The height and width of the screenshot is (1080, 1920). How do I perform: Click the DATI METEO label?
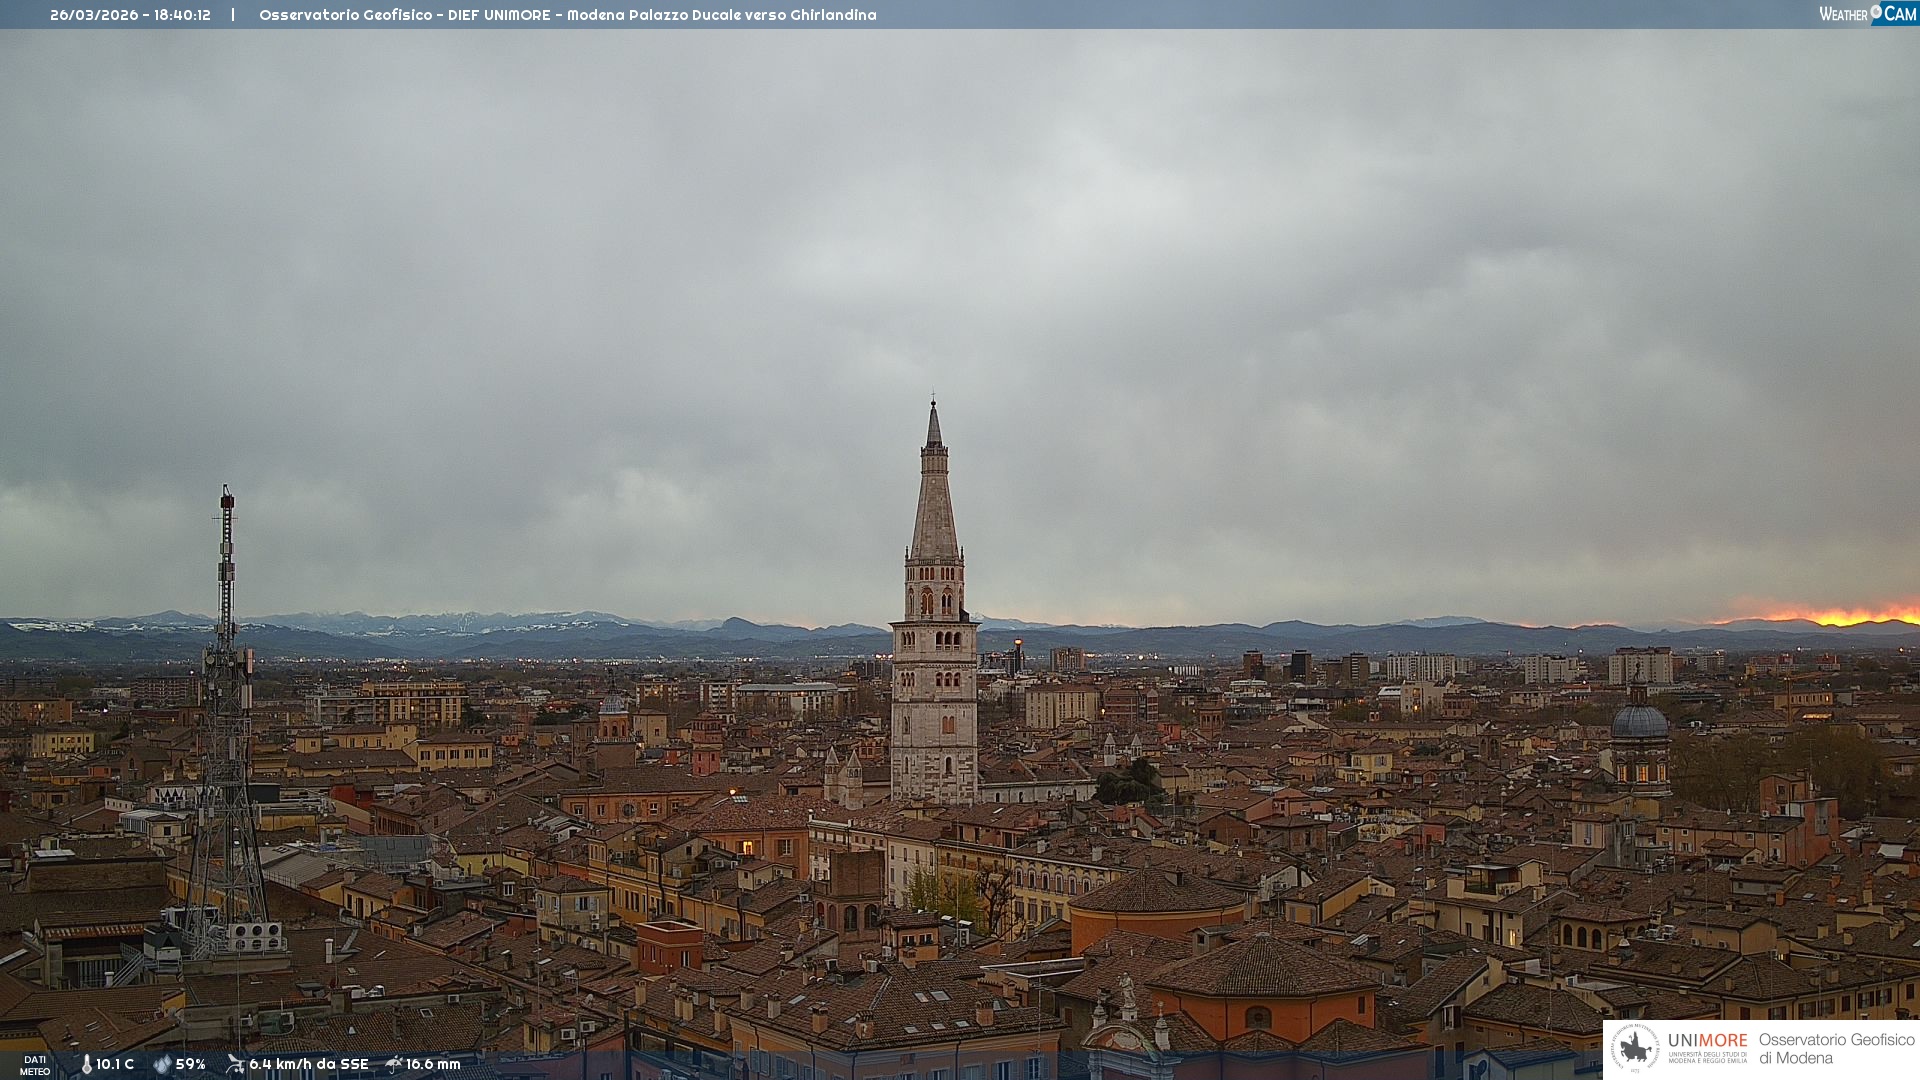(35, 1065)
